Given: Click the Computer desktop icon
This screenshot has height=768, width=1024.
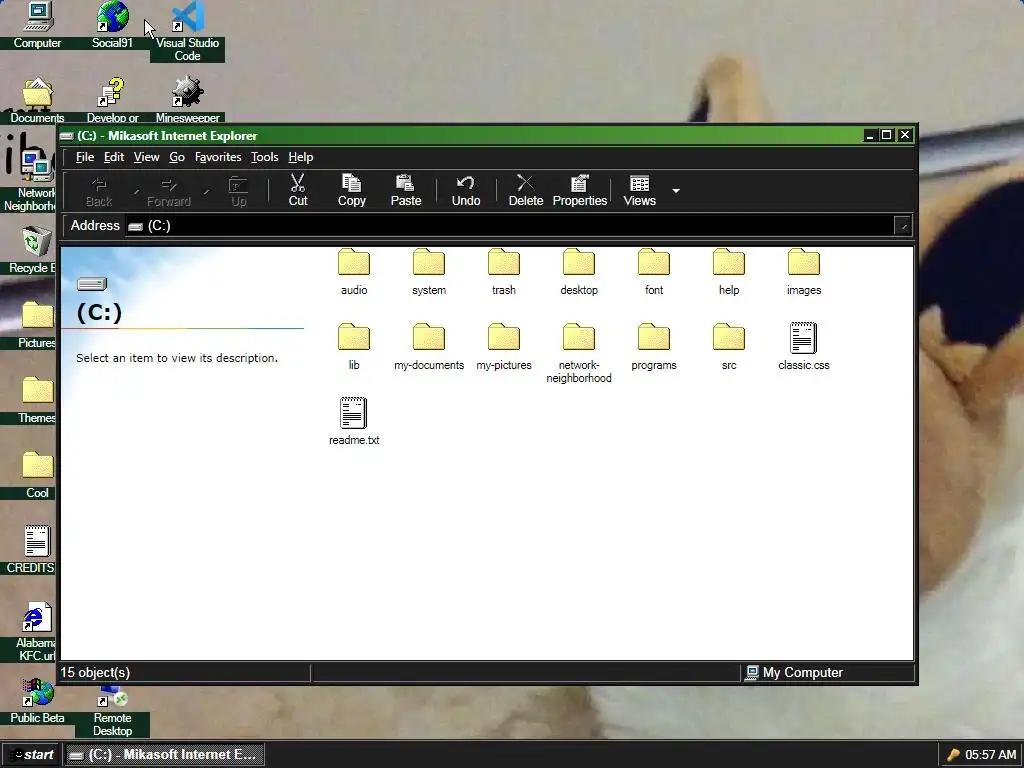Looking at the screenshot, I should (37, 26).
